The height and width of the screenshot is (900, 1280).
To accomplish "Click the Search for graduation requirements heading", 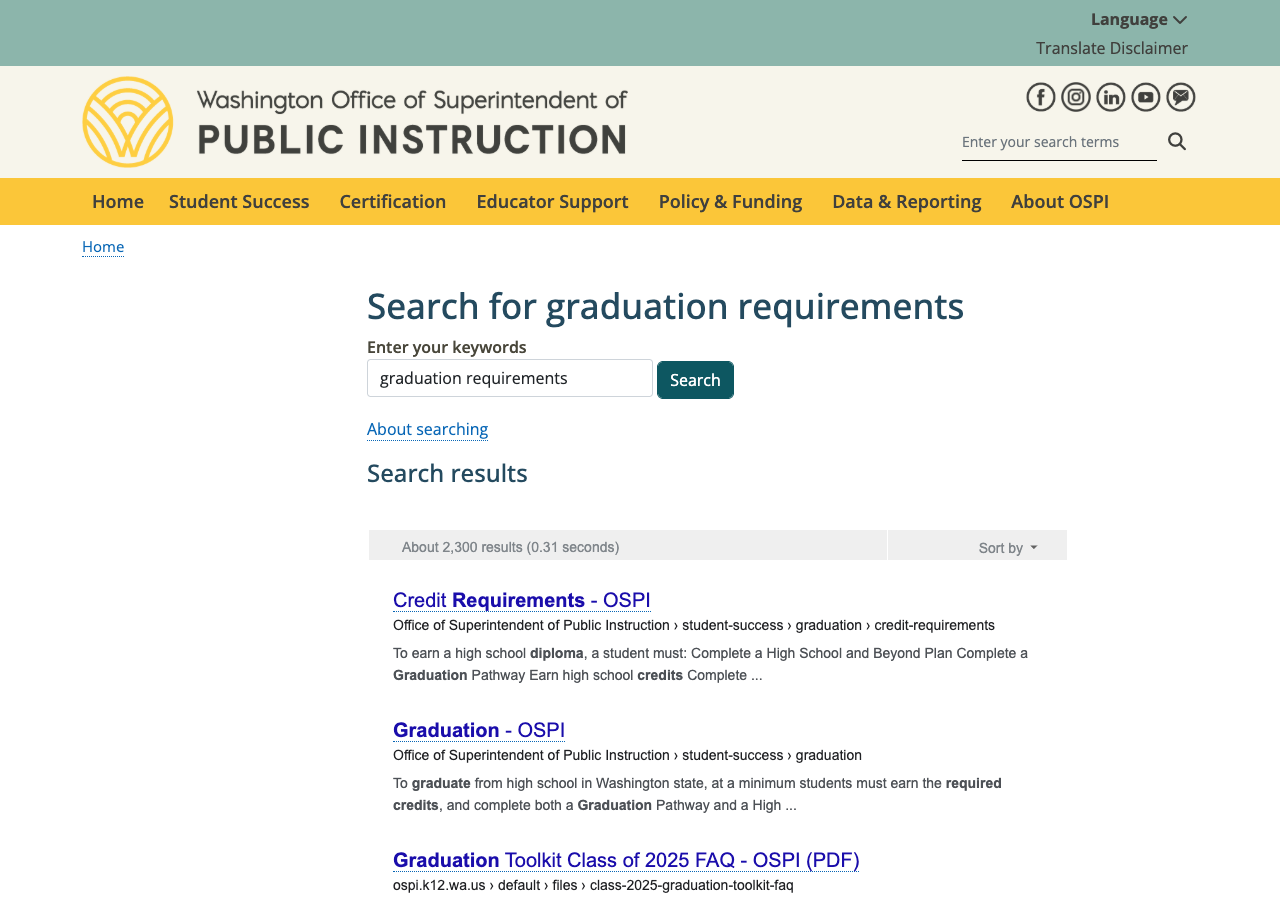I will [x=665, y=306].
